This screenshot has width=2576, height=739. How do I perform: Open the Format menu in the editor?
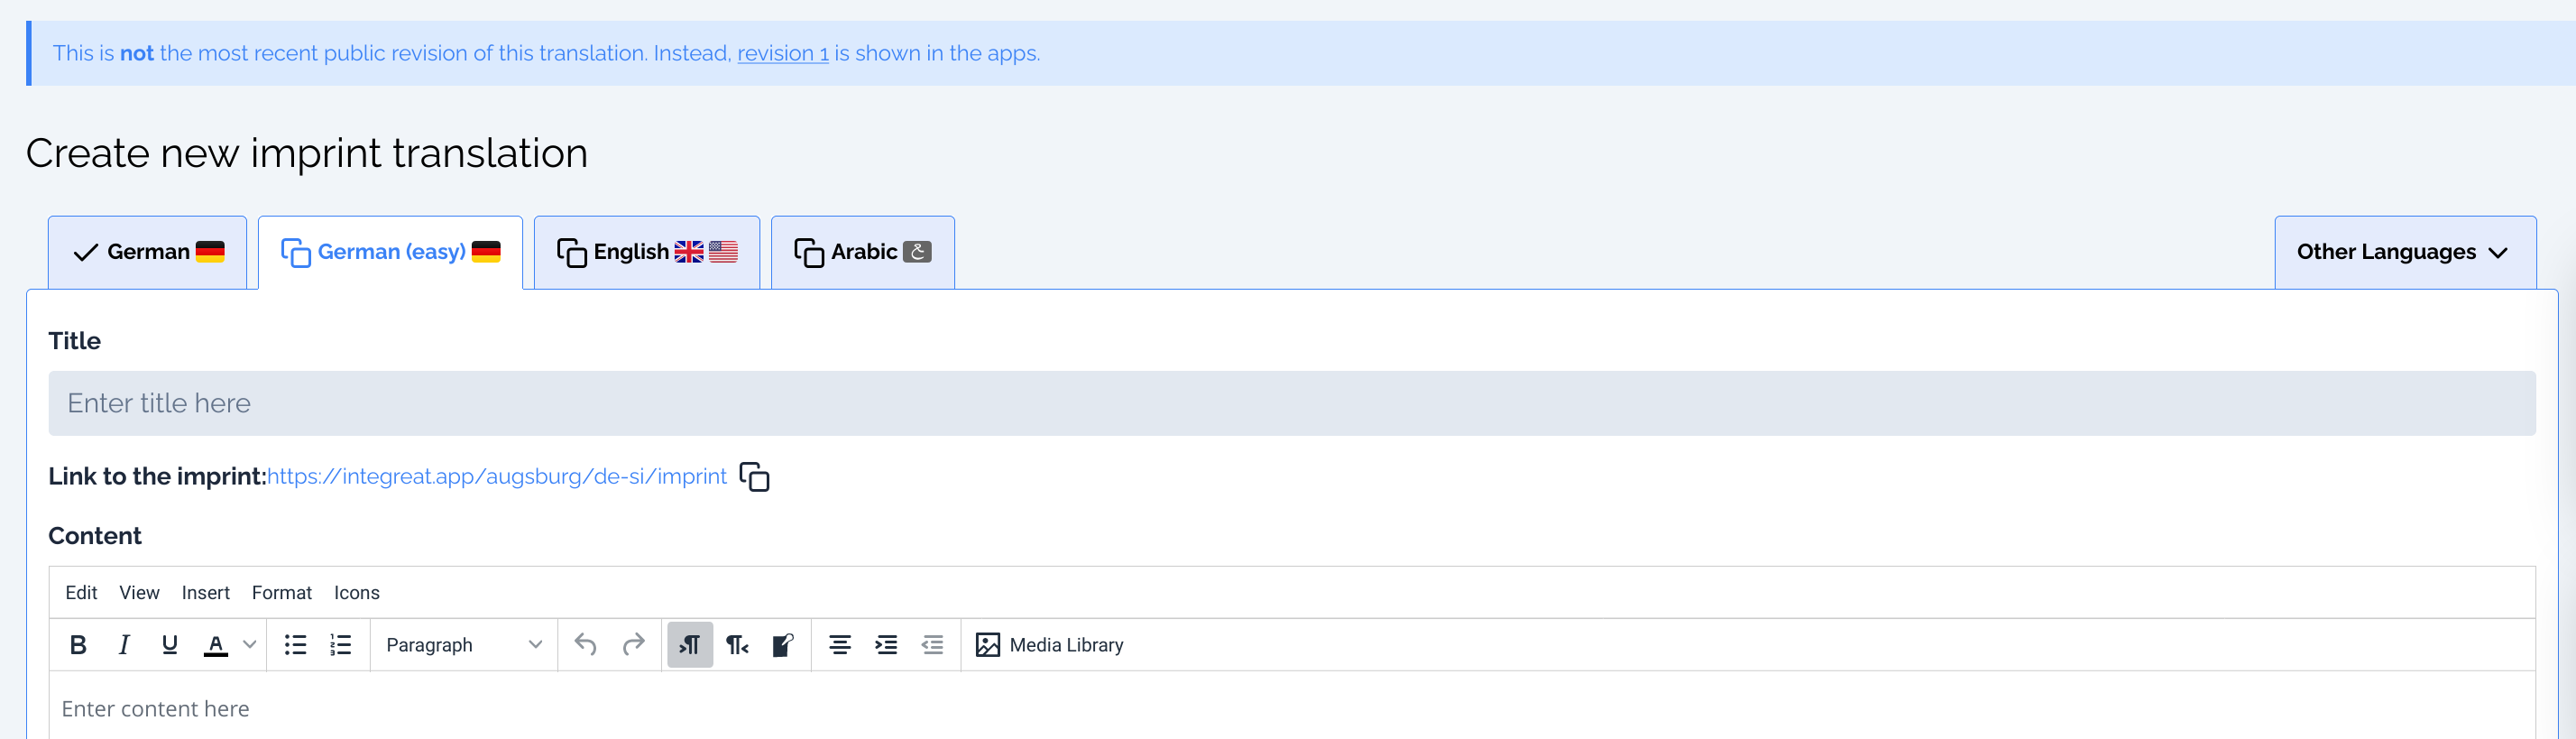click(x=281, y=592)
